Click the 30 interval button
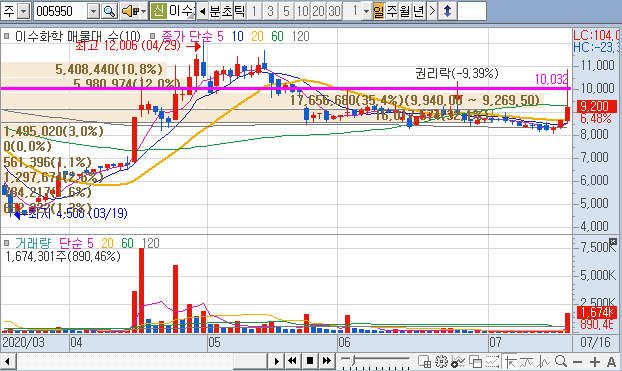This screenshot has height=371, width=622. pos(334,11)
